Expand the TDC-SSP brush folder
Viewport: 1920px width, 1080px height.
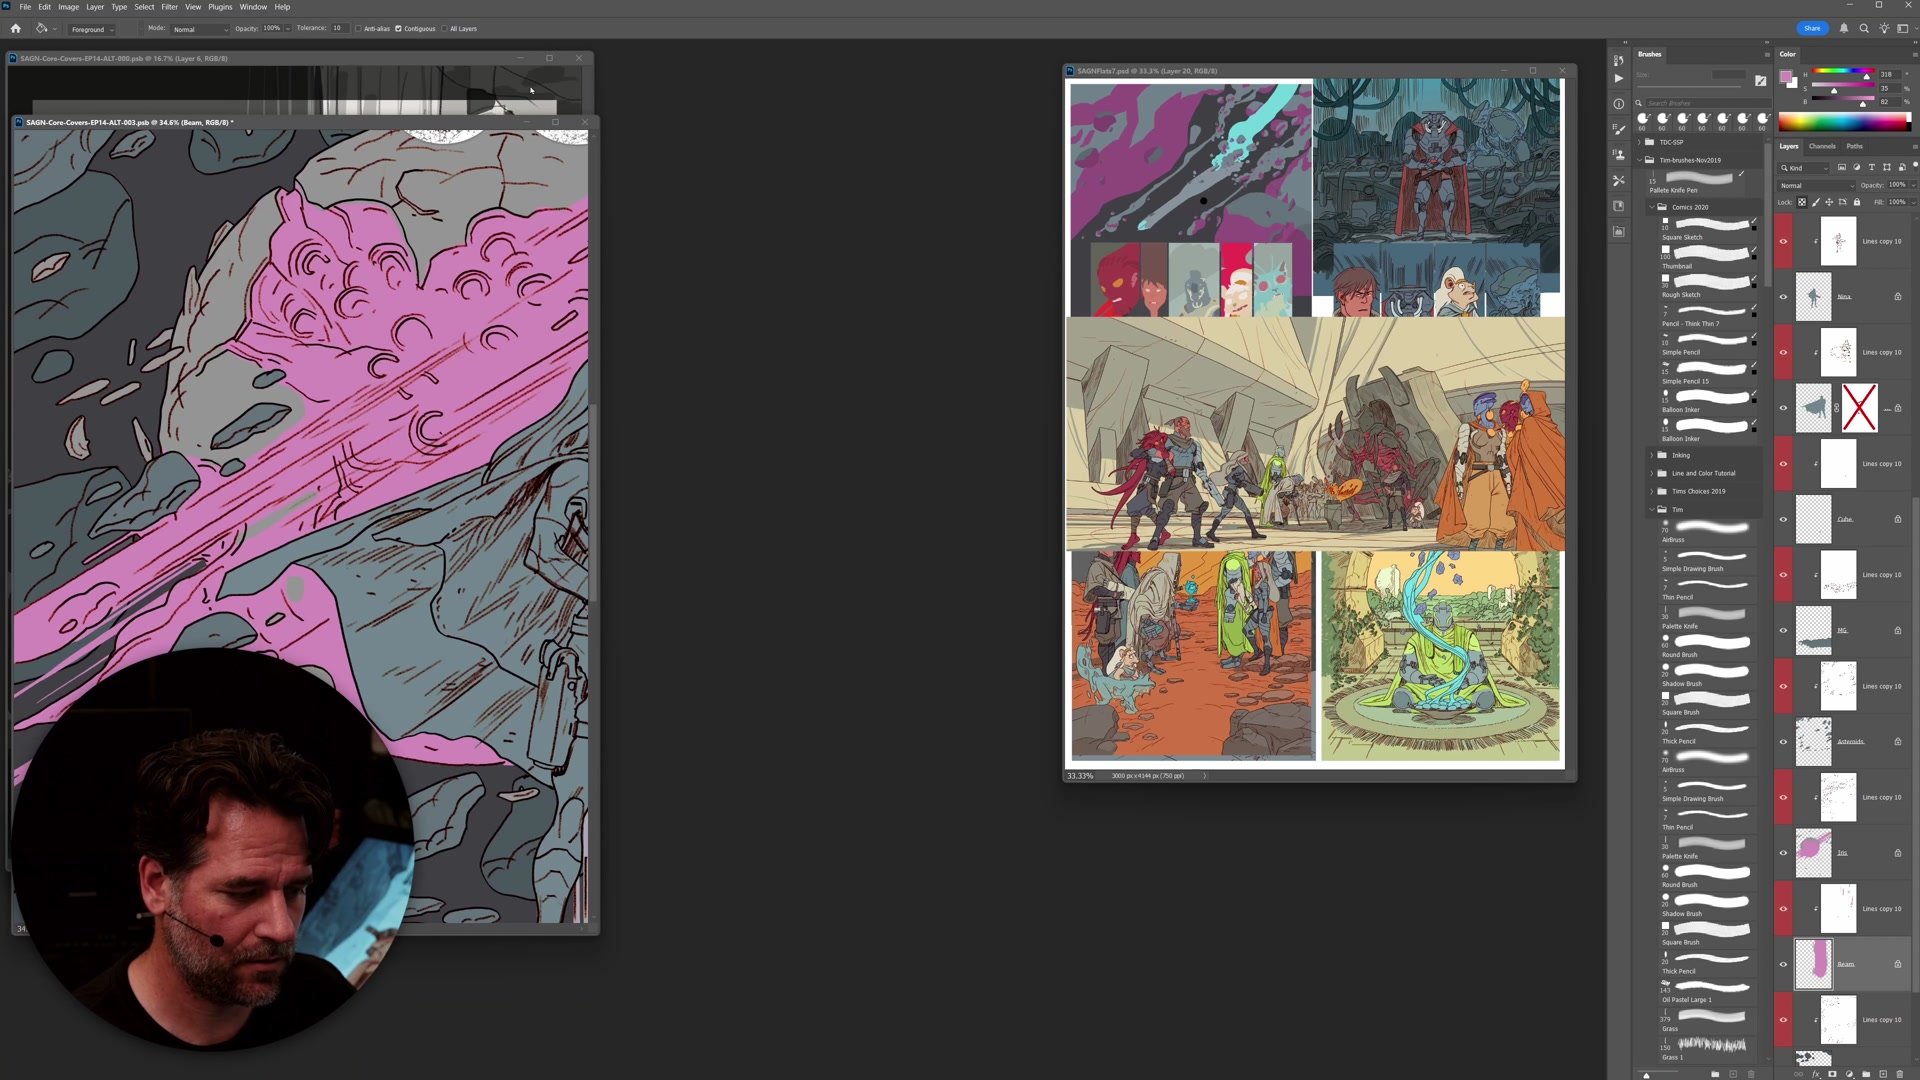[1639, 142]
